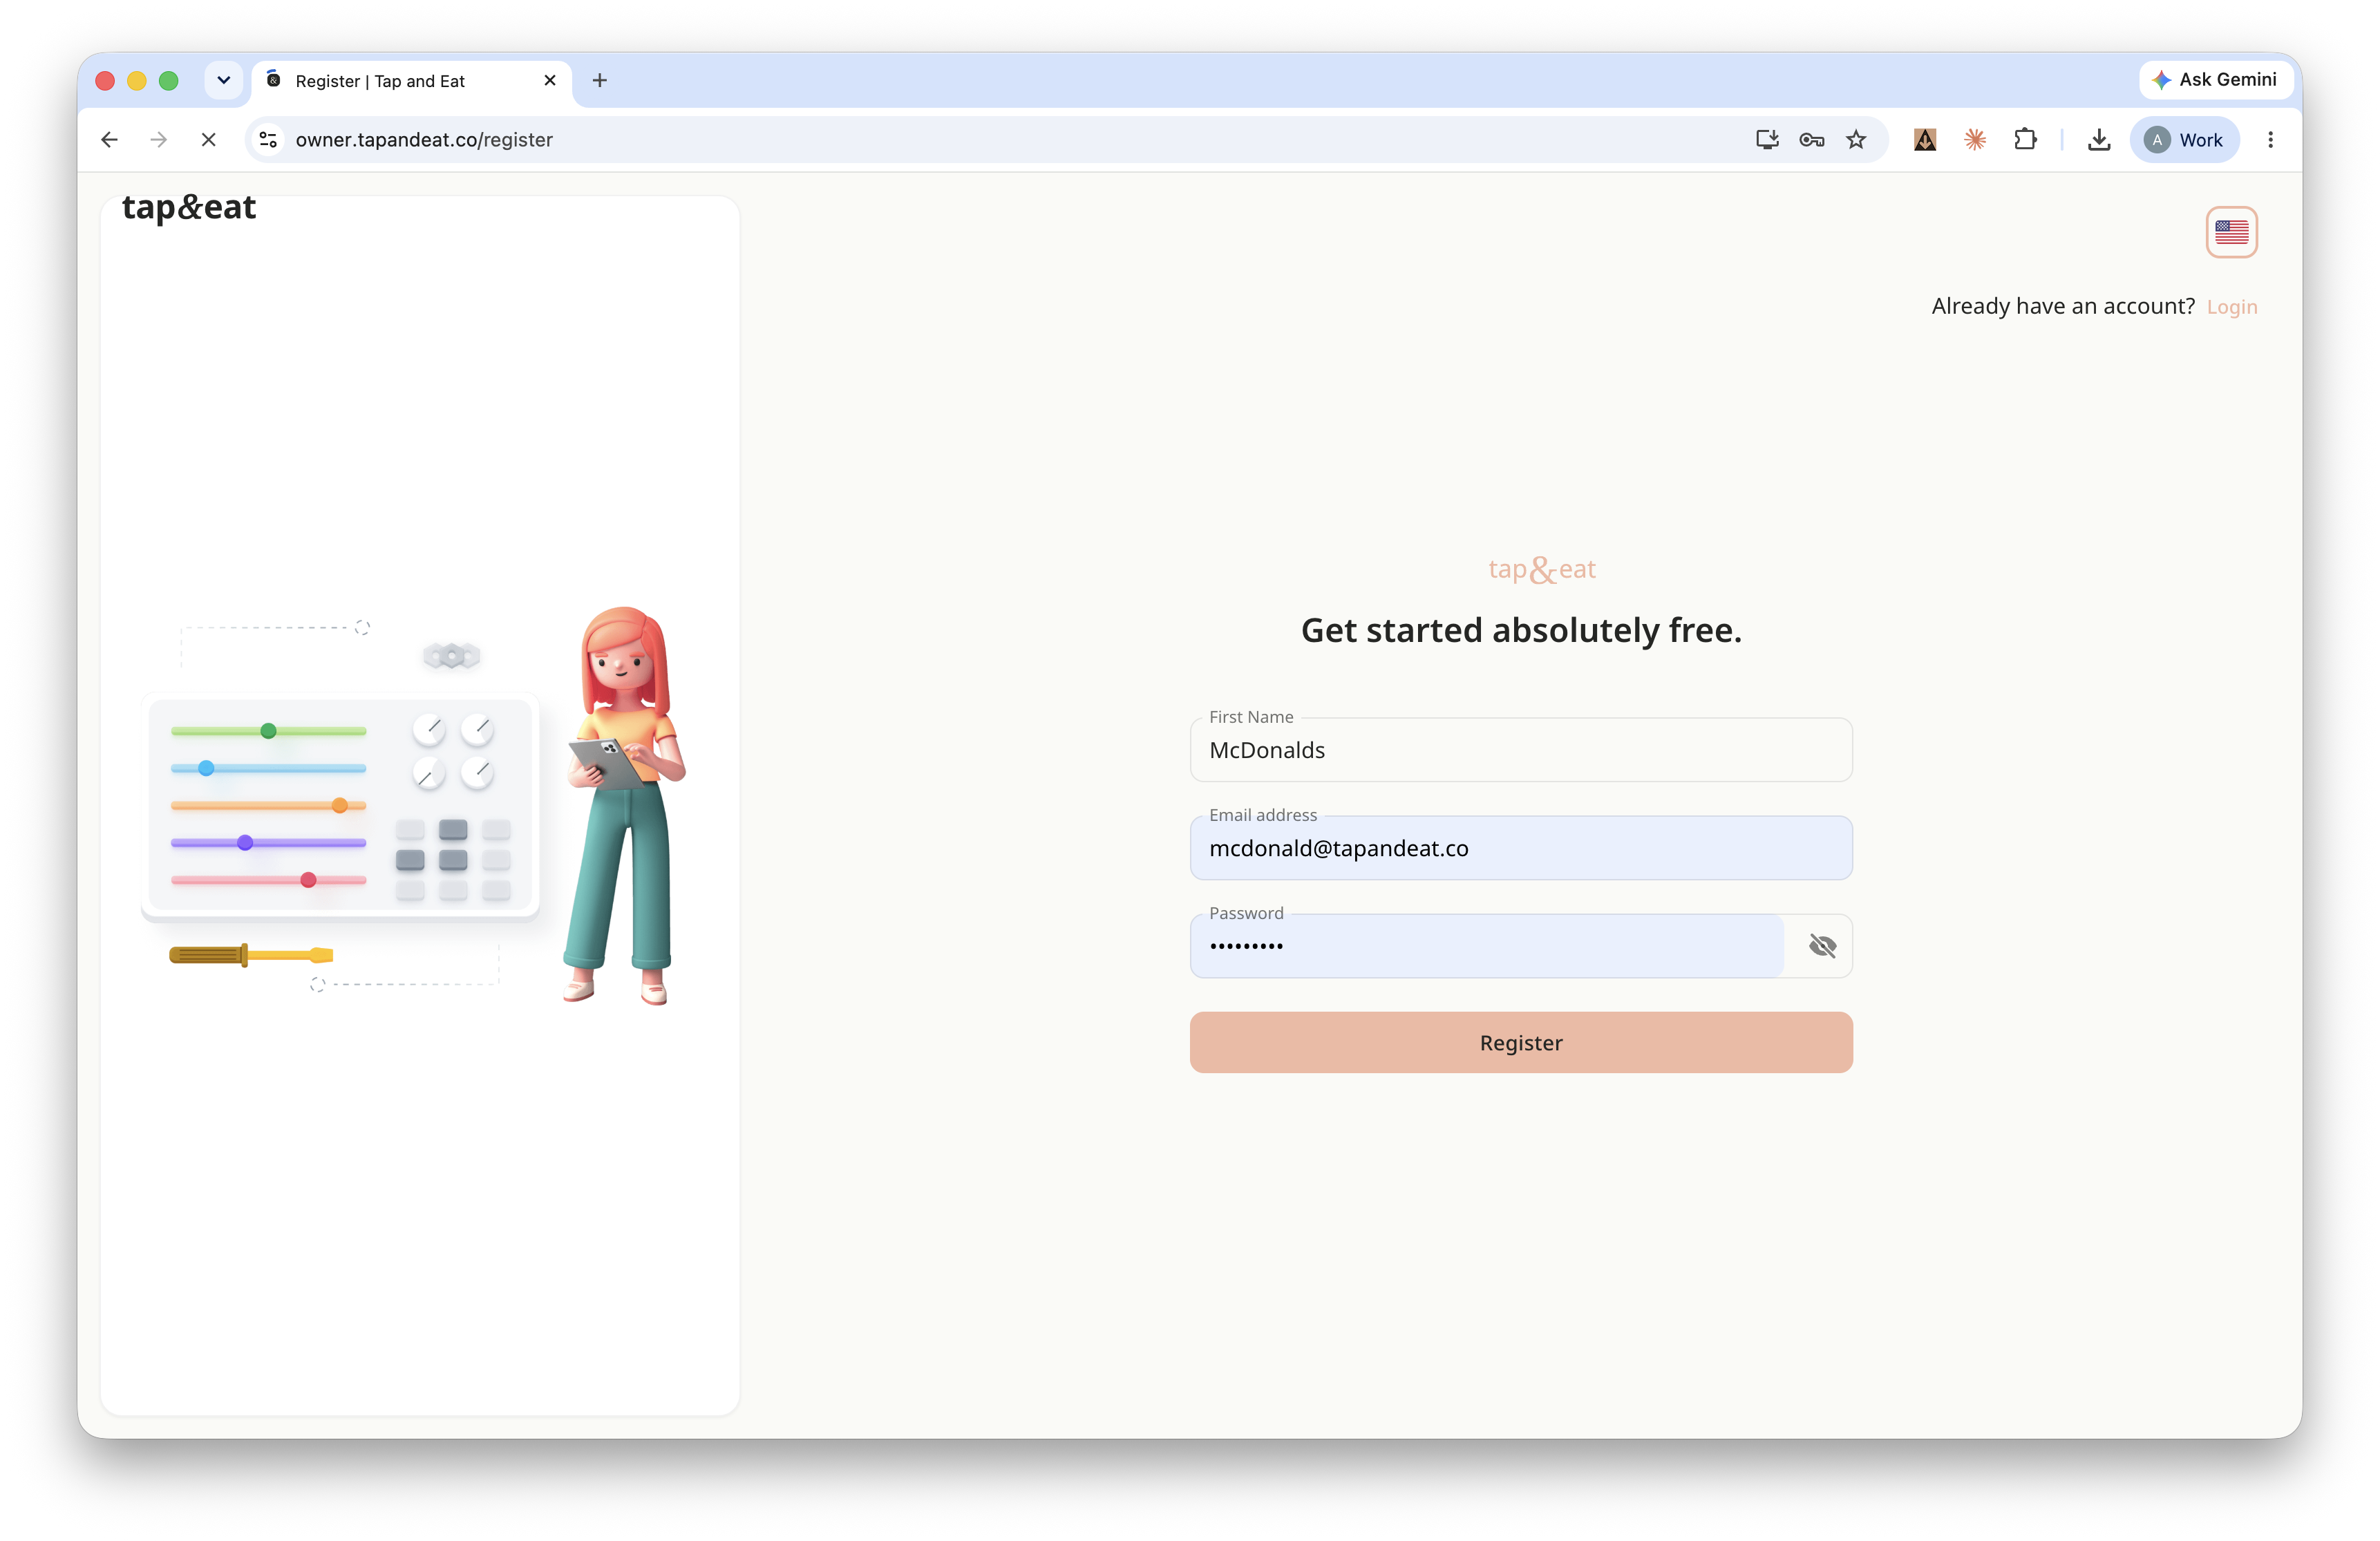Click the address bar URL
This screenshot has height=1541, width=2380.
424,140
